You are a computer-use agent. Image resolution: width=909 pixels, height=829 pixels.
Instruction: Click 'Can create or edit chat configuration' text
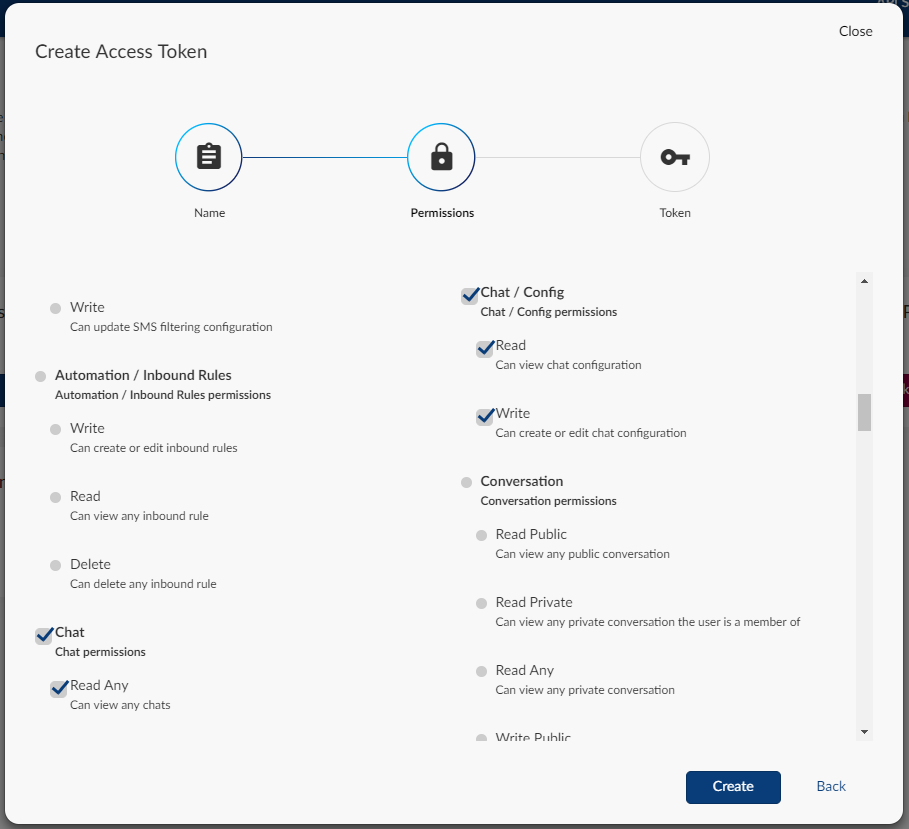pos(591,433)
